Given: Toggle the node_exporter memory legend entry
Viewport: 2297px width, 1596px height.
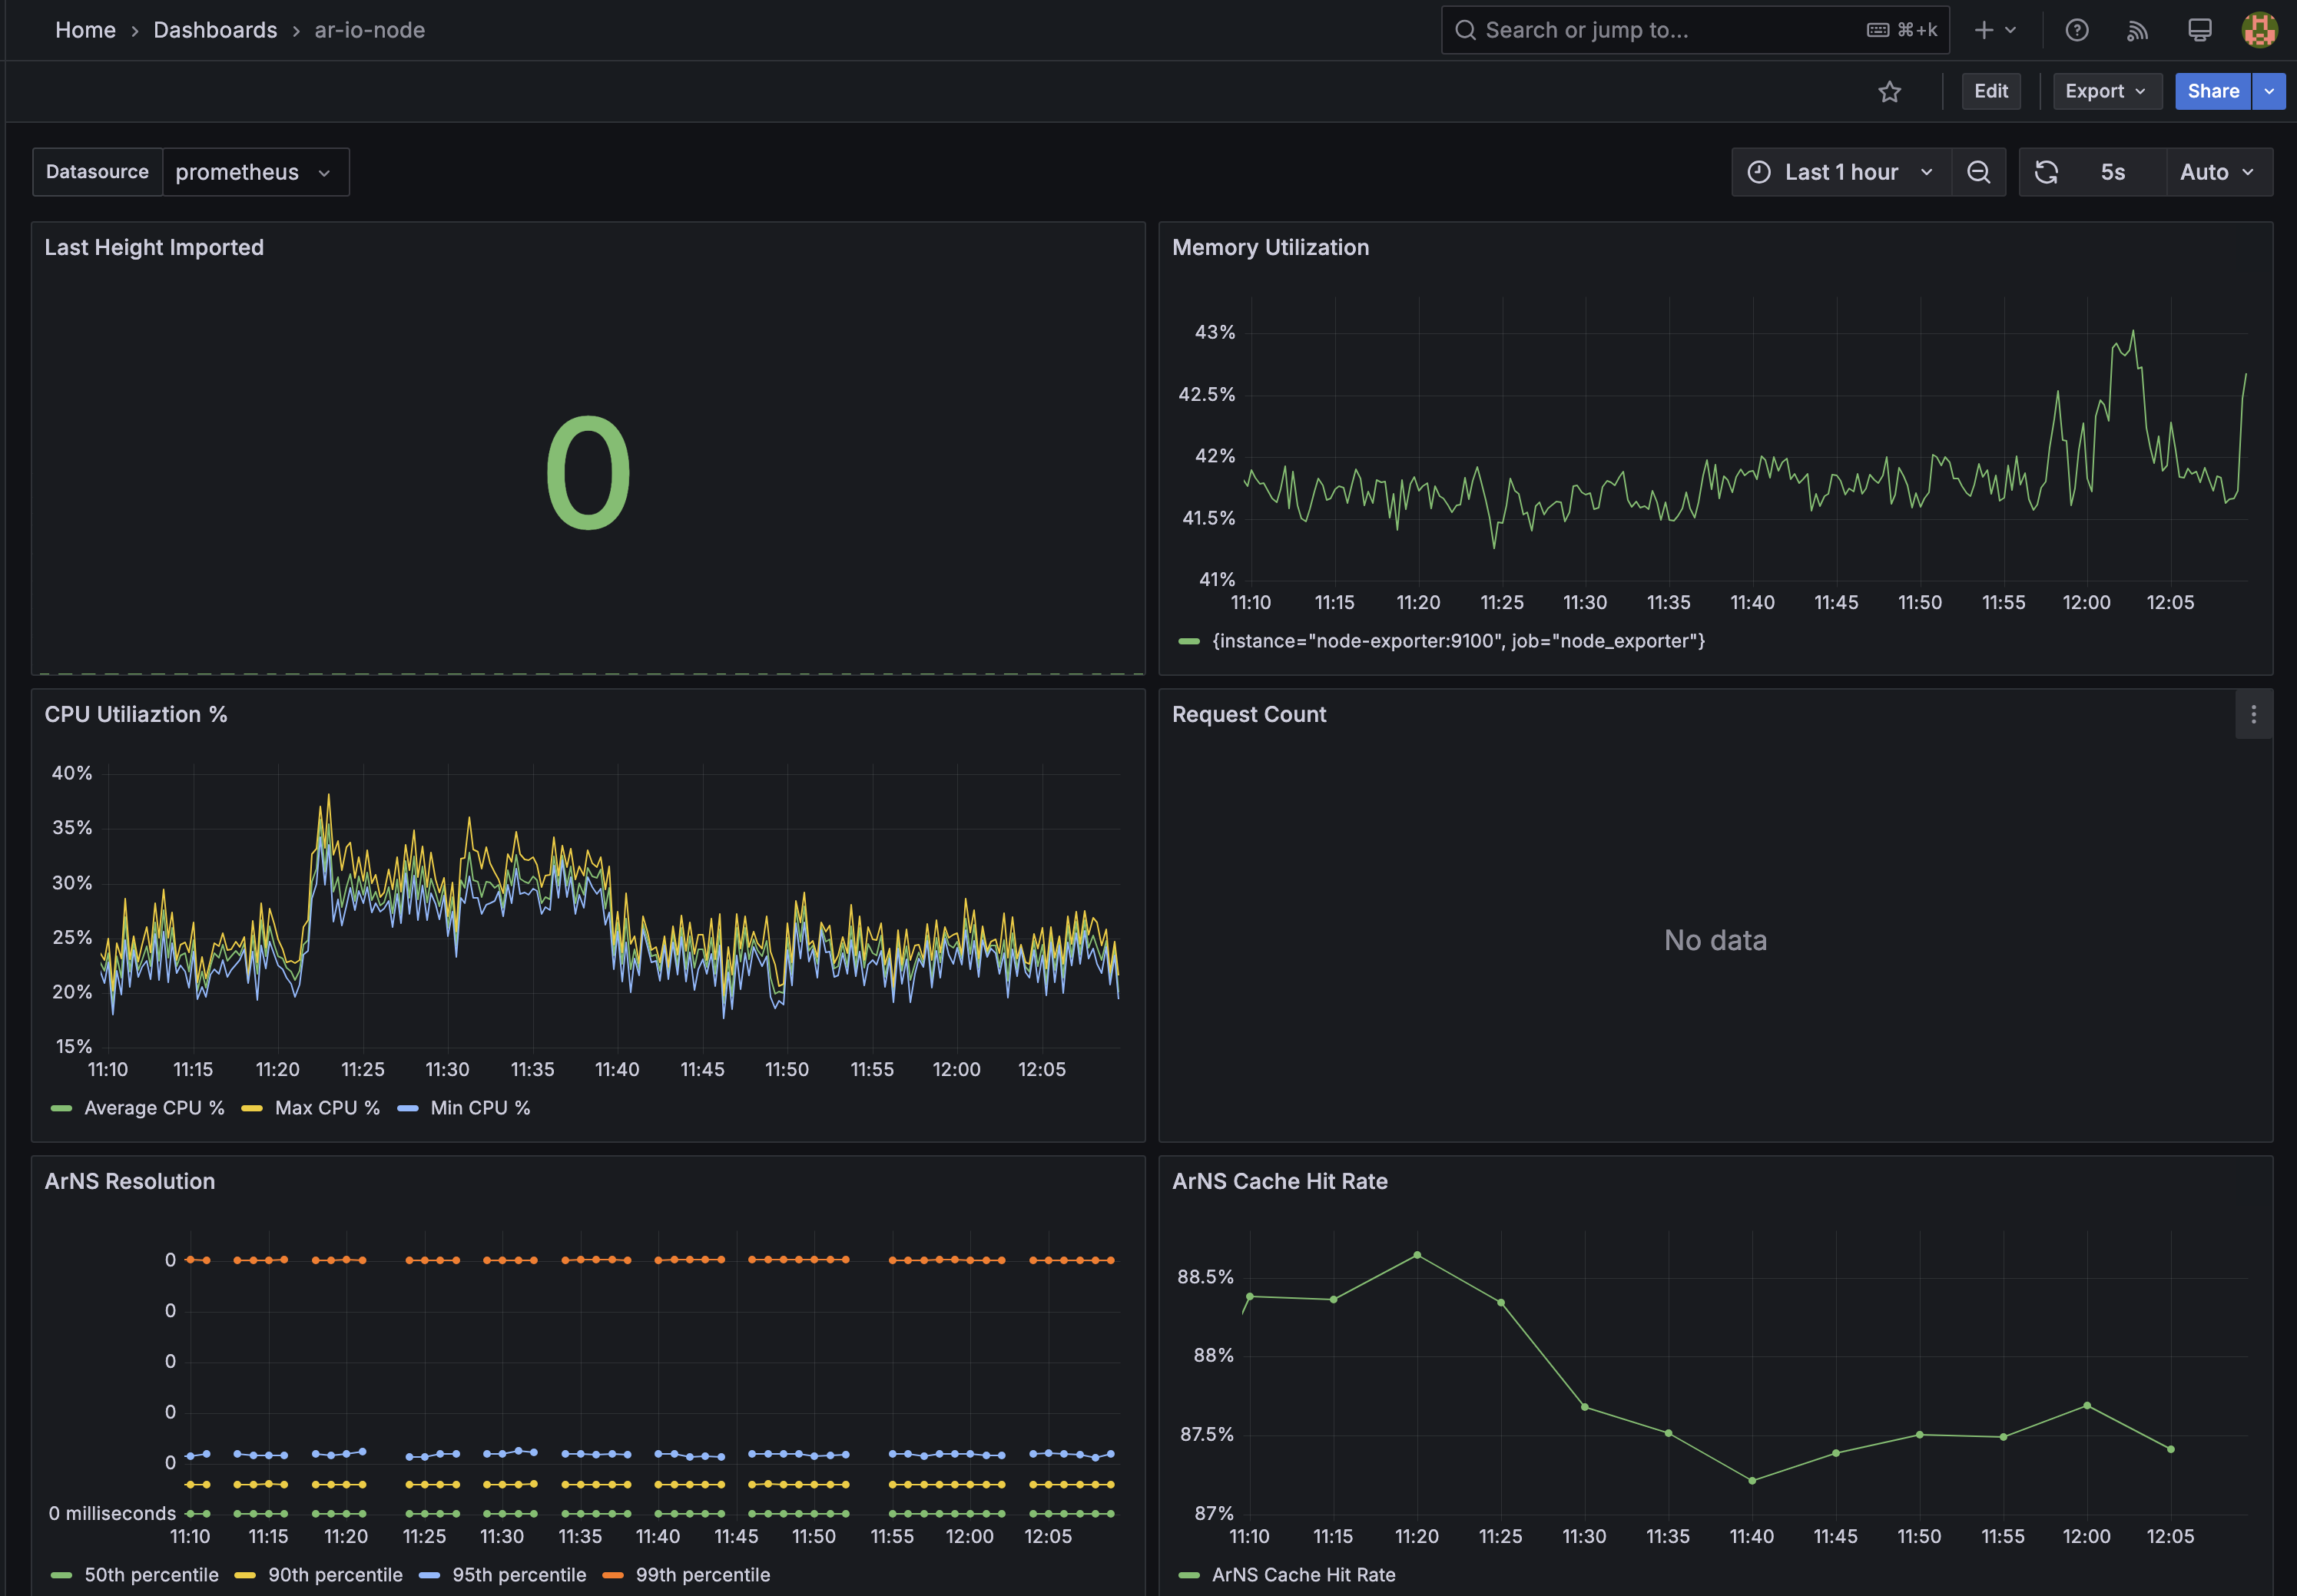Looking at the screenshot, I should tap(1457, 641).
